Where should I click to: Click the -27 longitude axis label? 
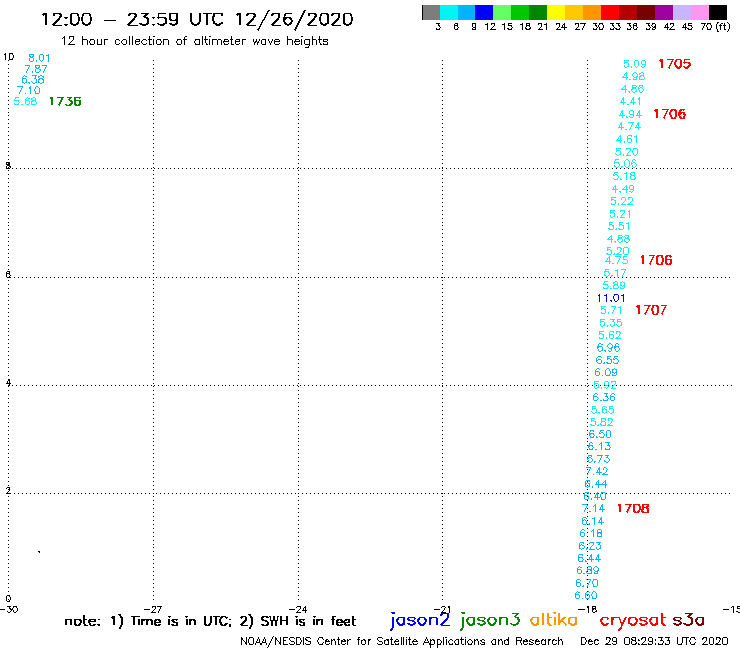tap(153, 609)
